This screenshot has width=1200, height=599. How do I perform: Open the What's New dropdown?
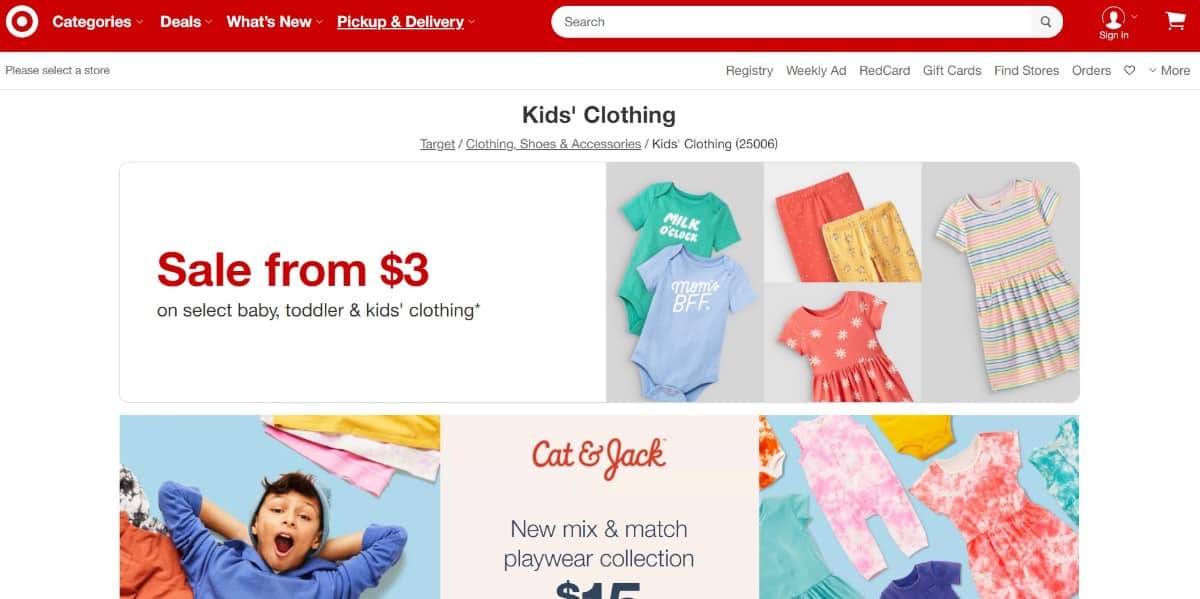274,22
